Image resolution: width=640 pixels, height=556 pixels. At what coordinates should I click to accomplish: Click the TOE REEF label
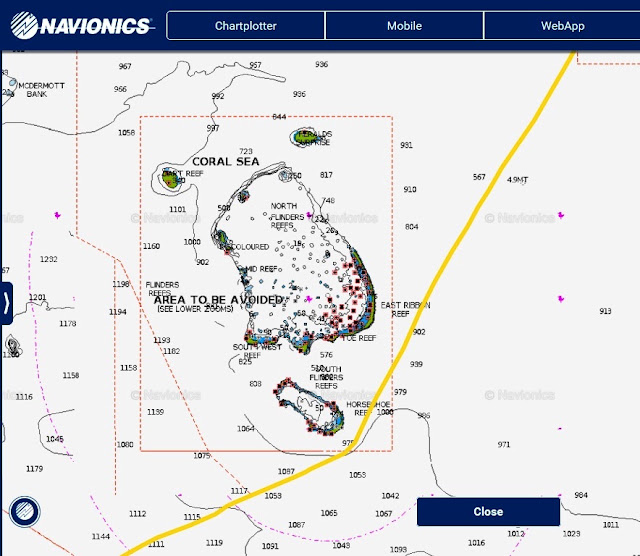359,338
